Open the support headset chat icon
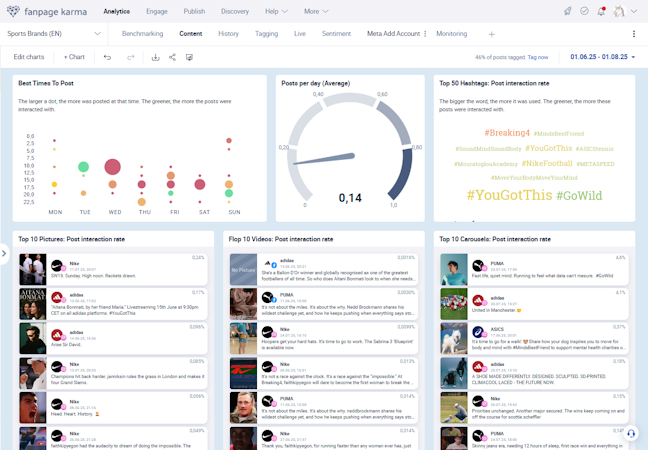This screenshot has height=450, width=648. click(x=631, y=433)
